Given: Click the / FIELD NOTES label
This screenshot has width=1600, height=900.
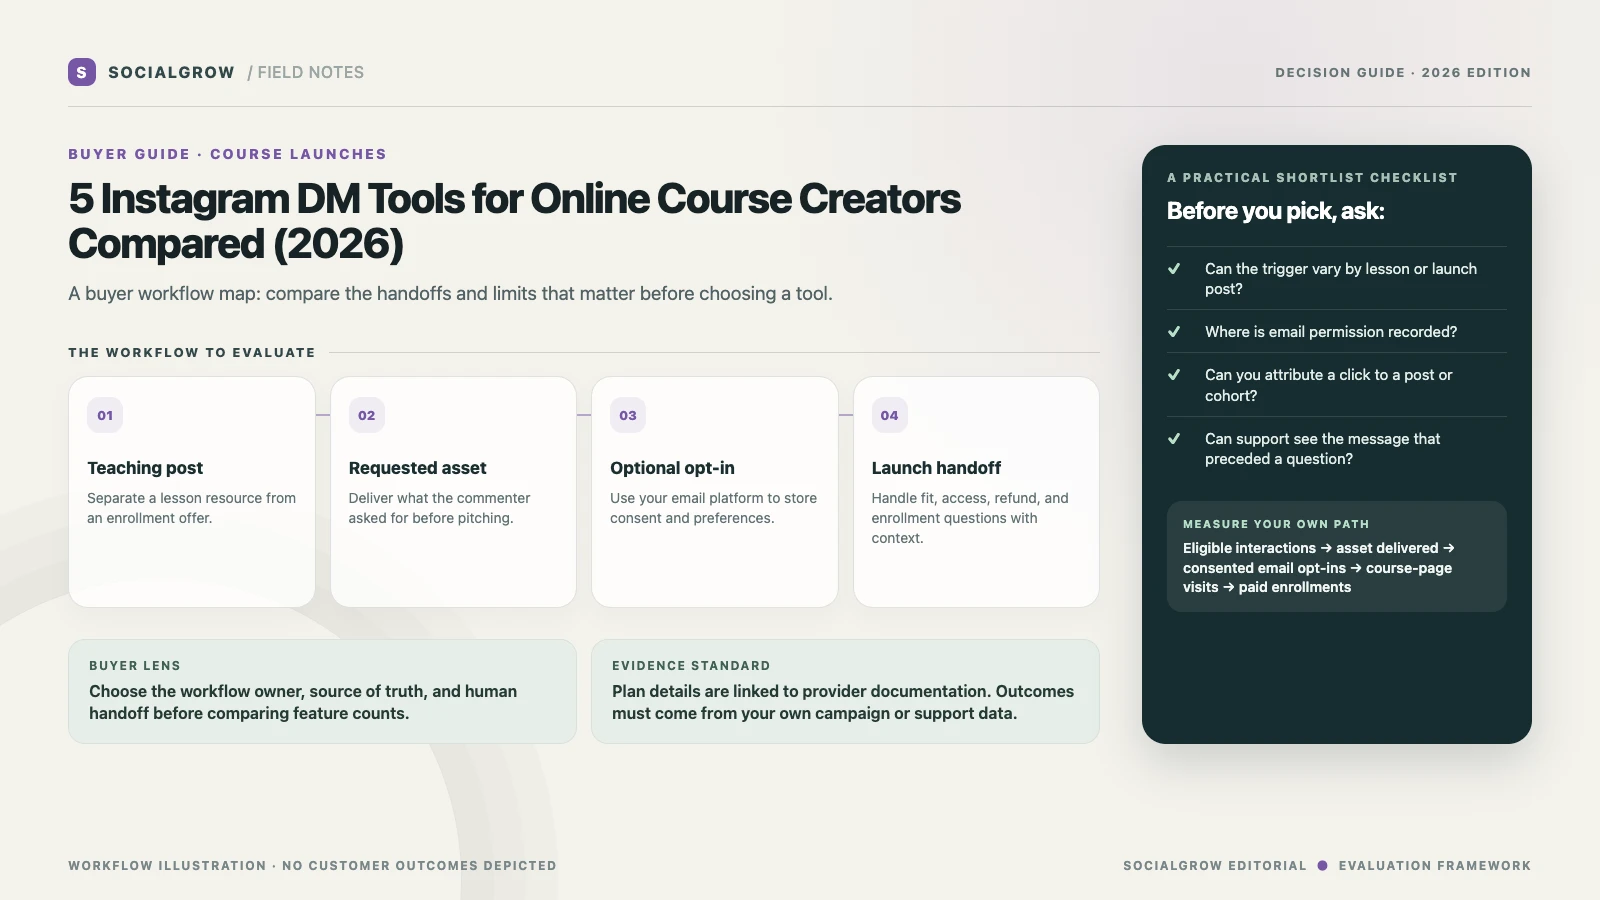Looking at the screenshot, I should 306,72.
